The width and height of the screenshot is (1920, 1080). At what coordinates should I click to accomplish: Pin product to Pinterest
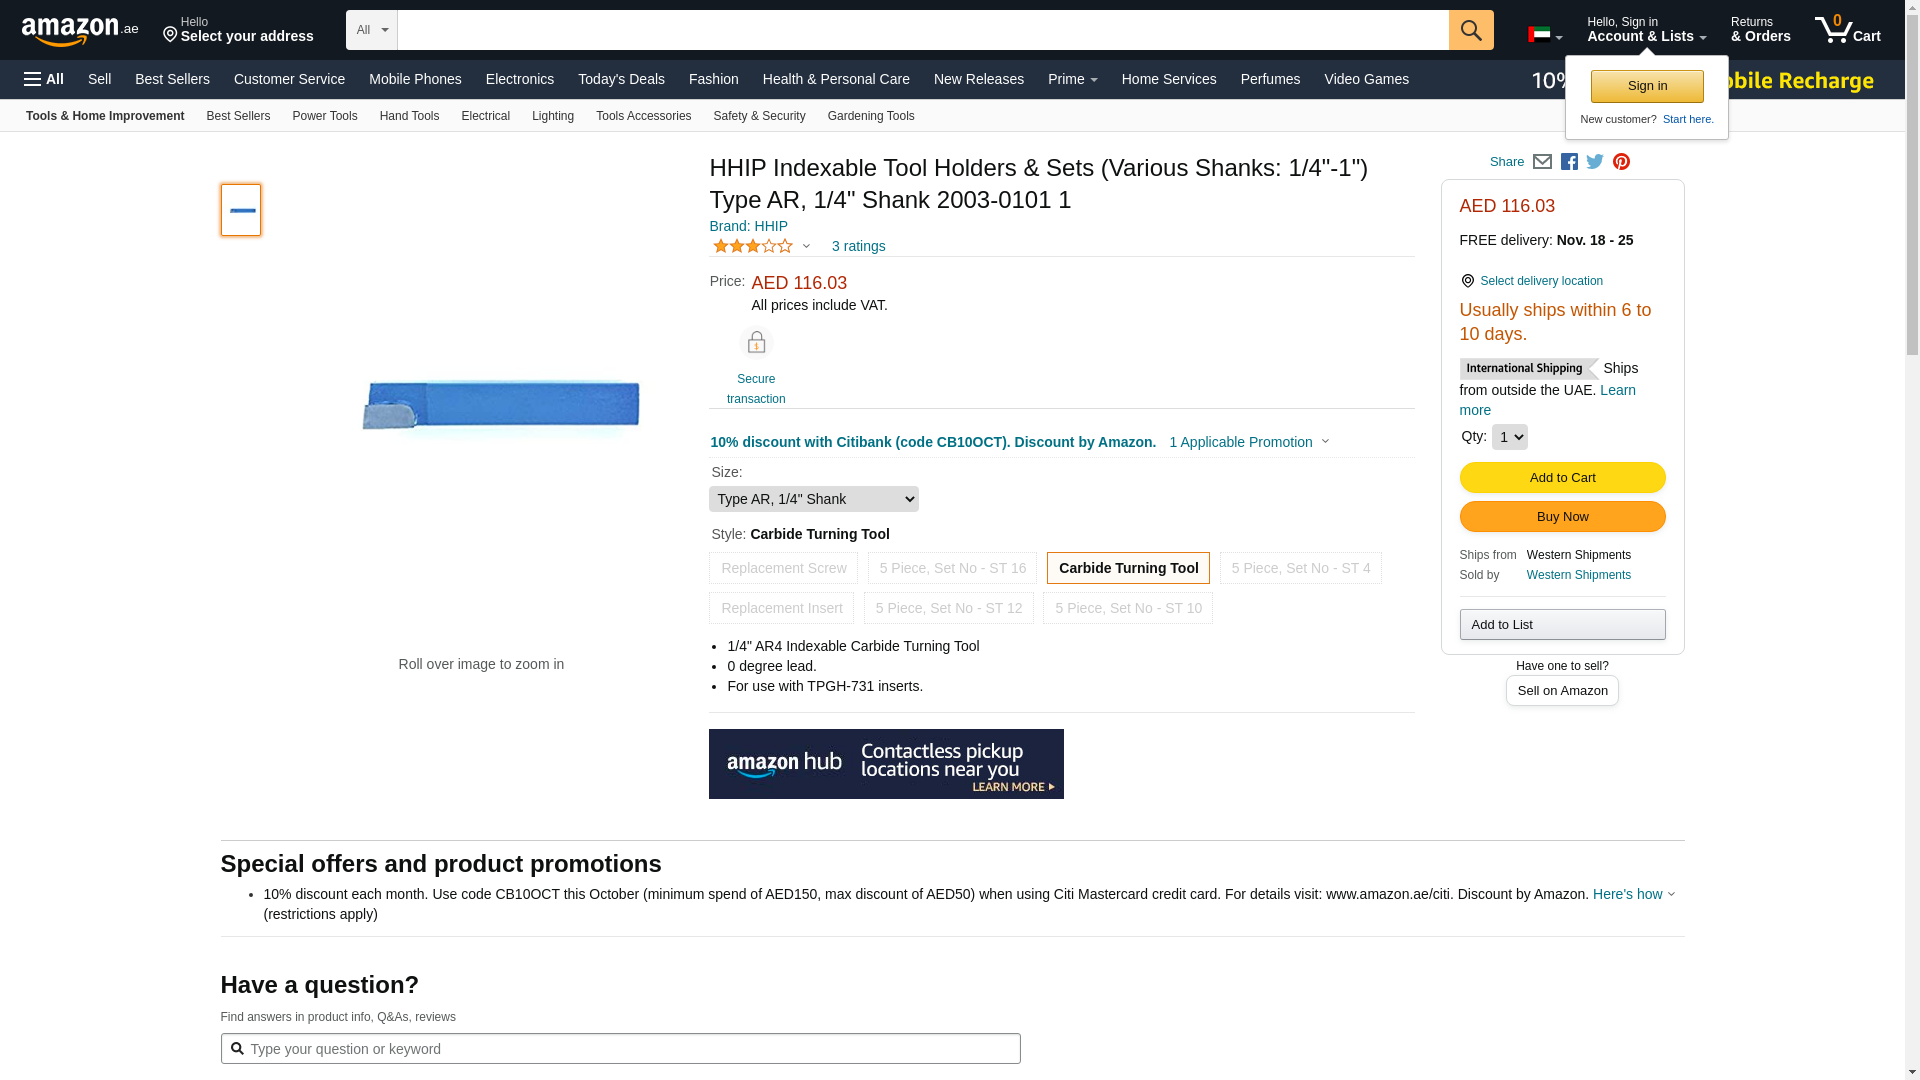click(x=1621, y=162)
